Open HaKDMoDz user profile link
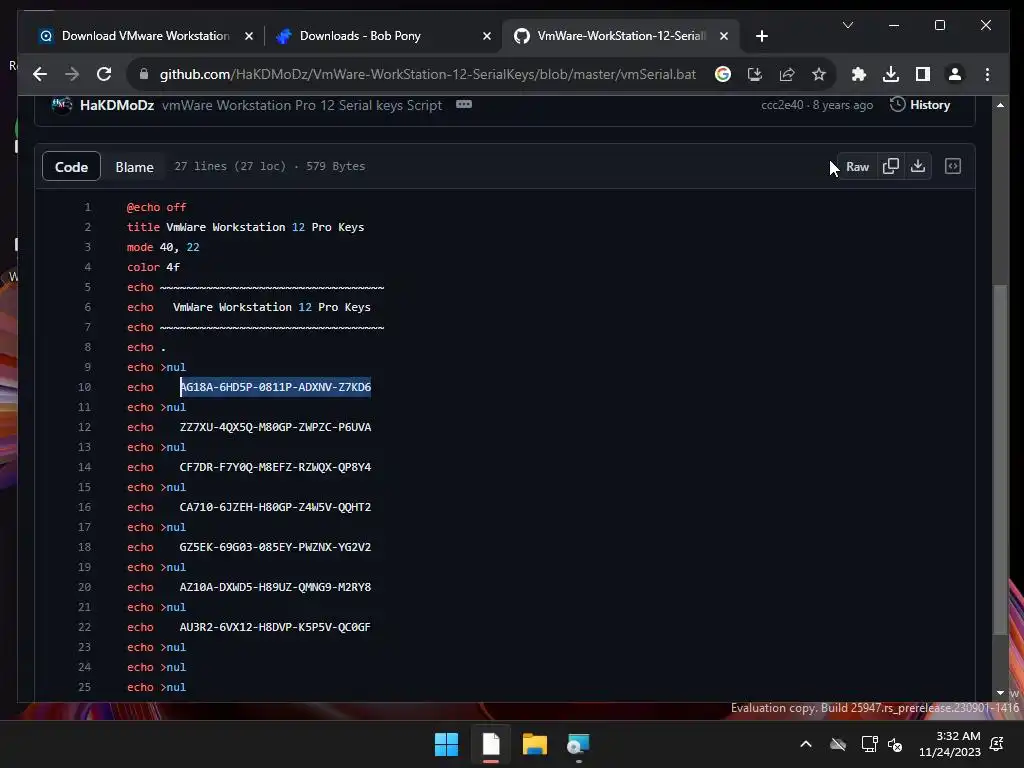The width and height of the screenshot is (1024, 768). pos(117,105)
